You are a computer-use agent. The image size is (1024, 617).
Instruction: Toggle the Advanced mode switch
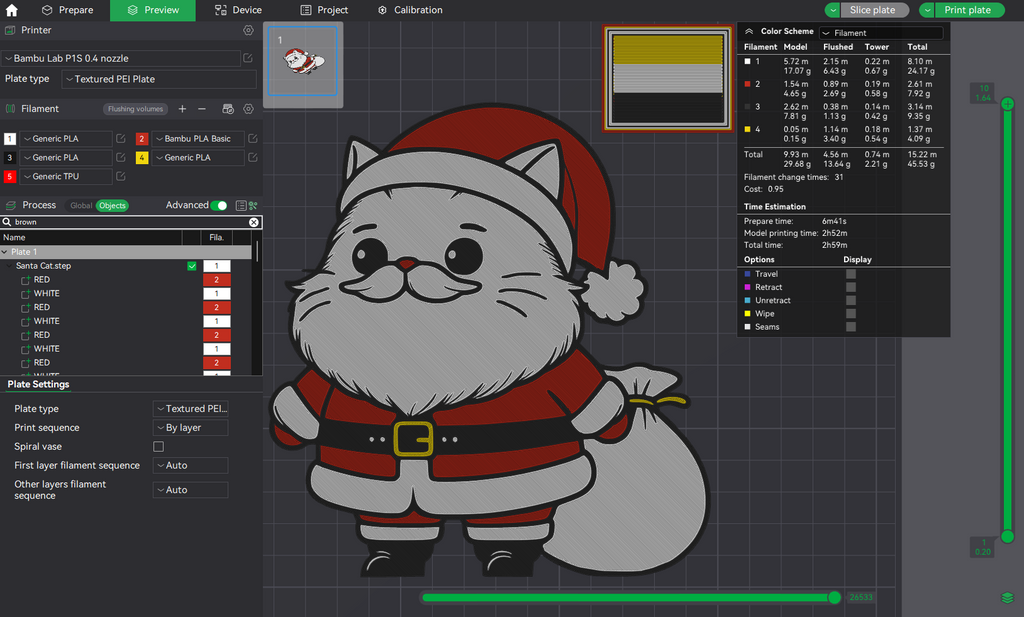(219, 206)
